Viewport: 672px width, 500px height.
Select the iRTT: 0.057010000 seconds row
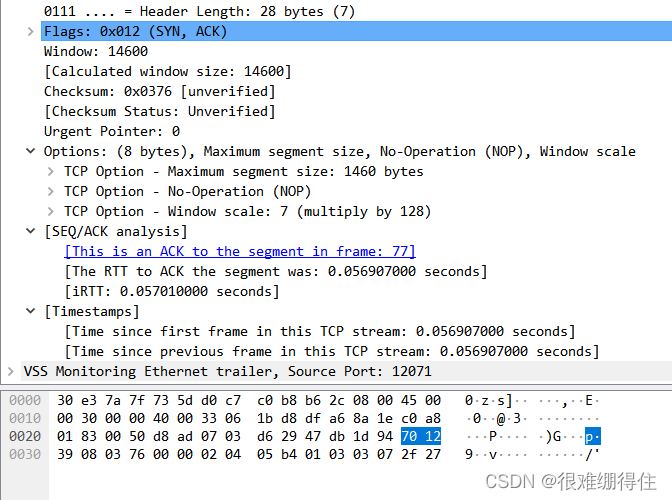[x=171, y=291]
